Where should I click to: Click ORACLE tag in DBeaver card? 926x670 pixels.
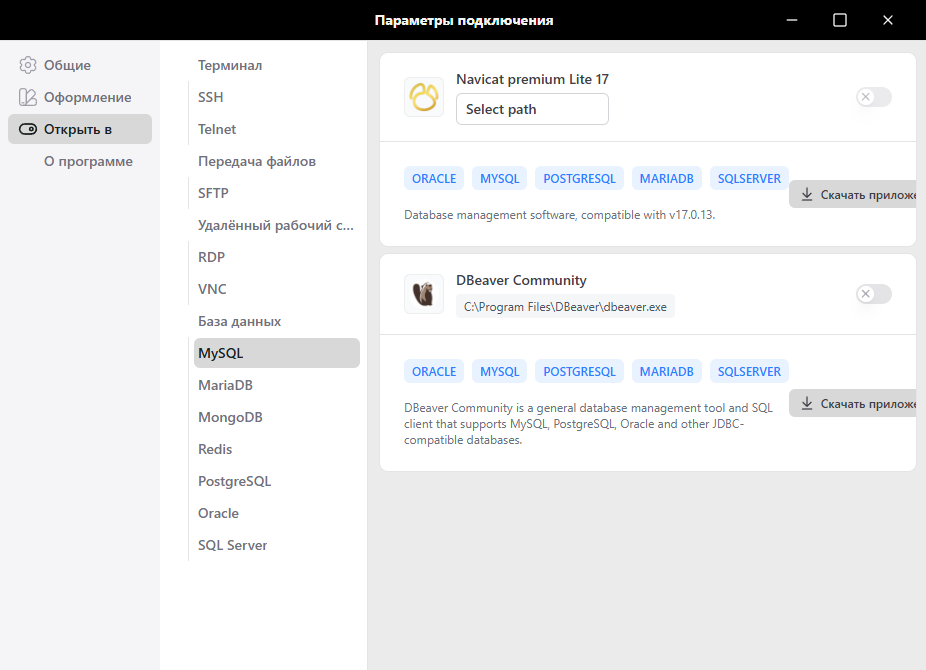coord(434,371)
